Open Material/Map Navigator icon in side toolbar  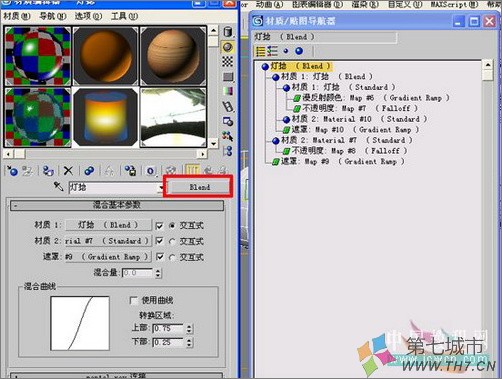pyautogui.click(x=228, y=151)
